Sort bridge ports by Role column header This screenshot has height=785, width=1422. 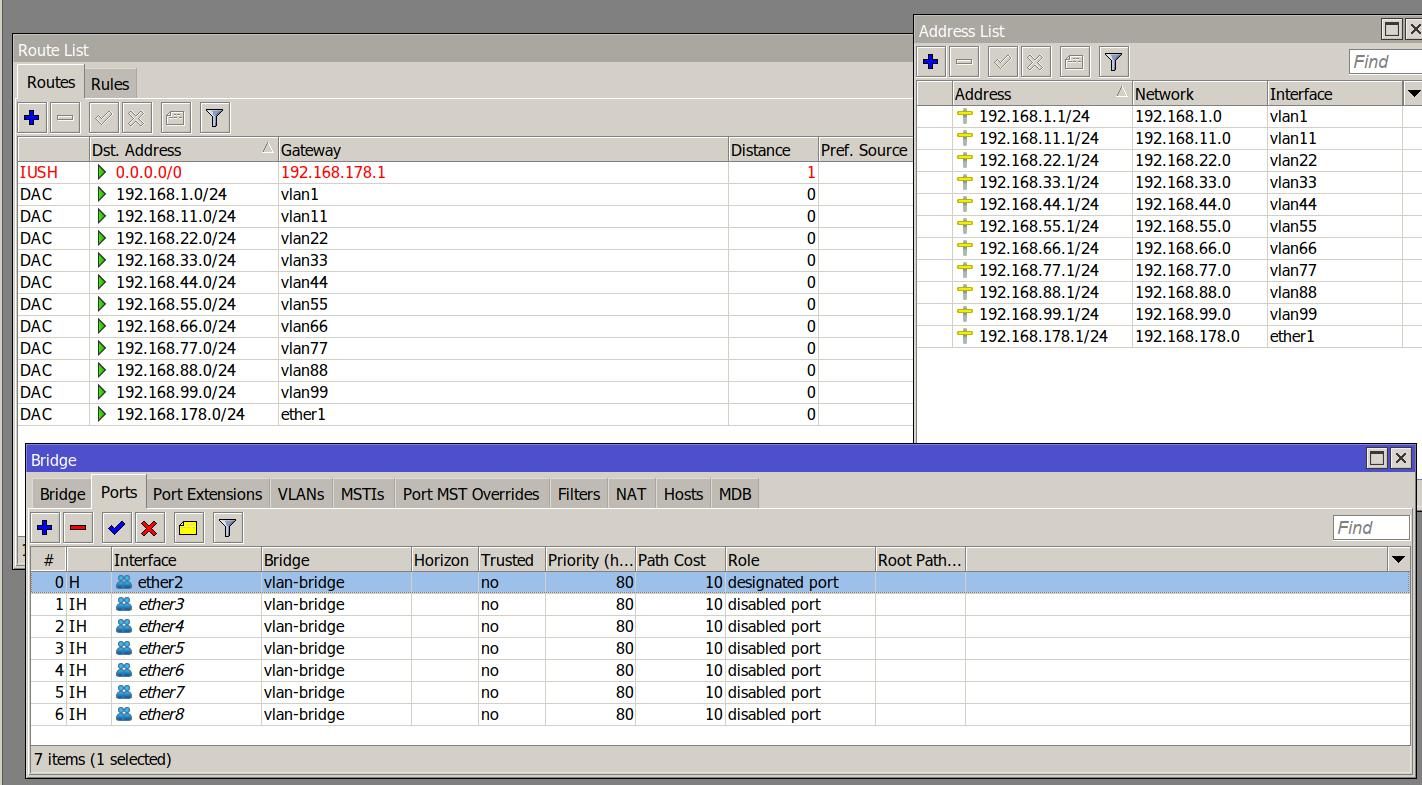coord(800,560)
